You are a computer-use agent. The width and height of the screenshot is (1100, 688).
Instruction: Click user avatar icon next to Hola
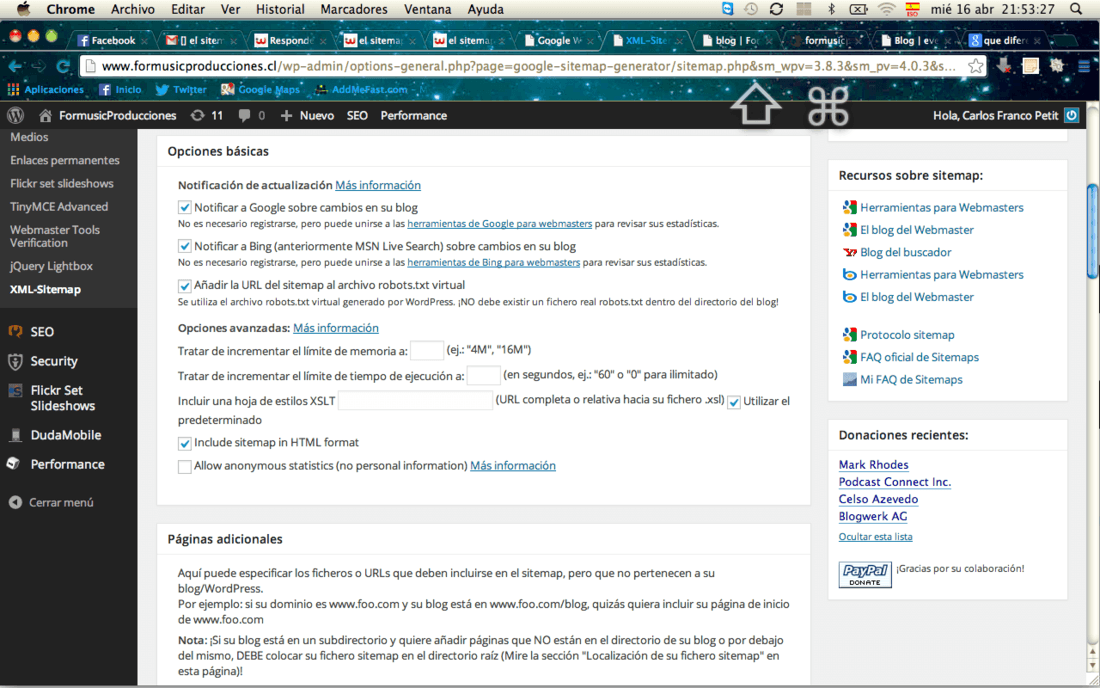coord(1071,115)
